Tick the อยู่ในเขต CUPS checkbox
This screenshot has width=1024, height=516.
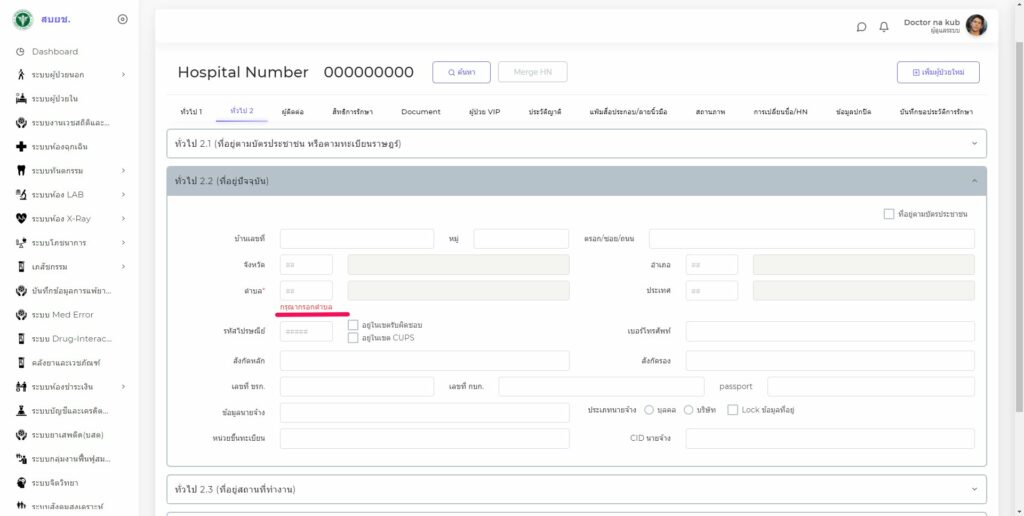pyautogui.click(x=354, y=338)
